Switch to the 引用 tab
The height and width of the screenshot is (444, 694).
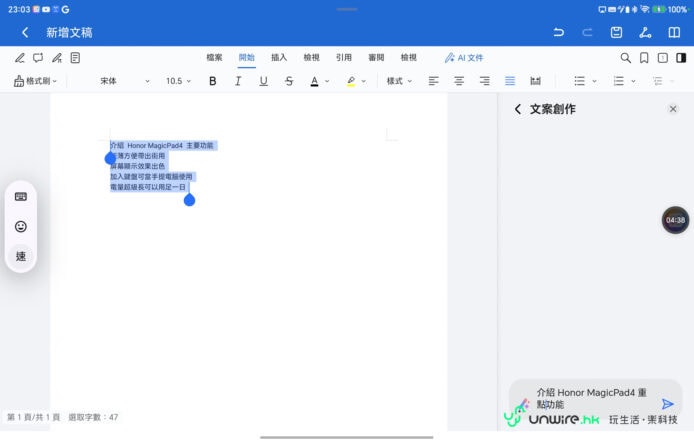click(x=343, y=58)
